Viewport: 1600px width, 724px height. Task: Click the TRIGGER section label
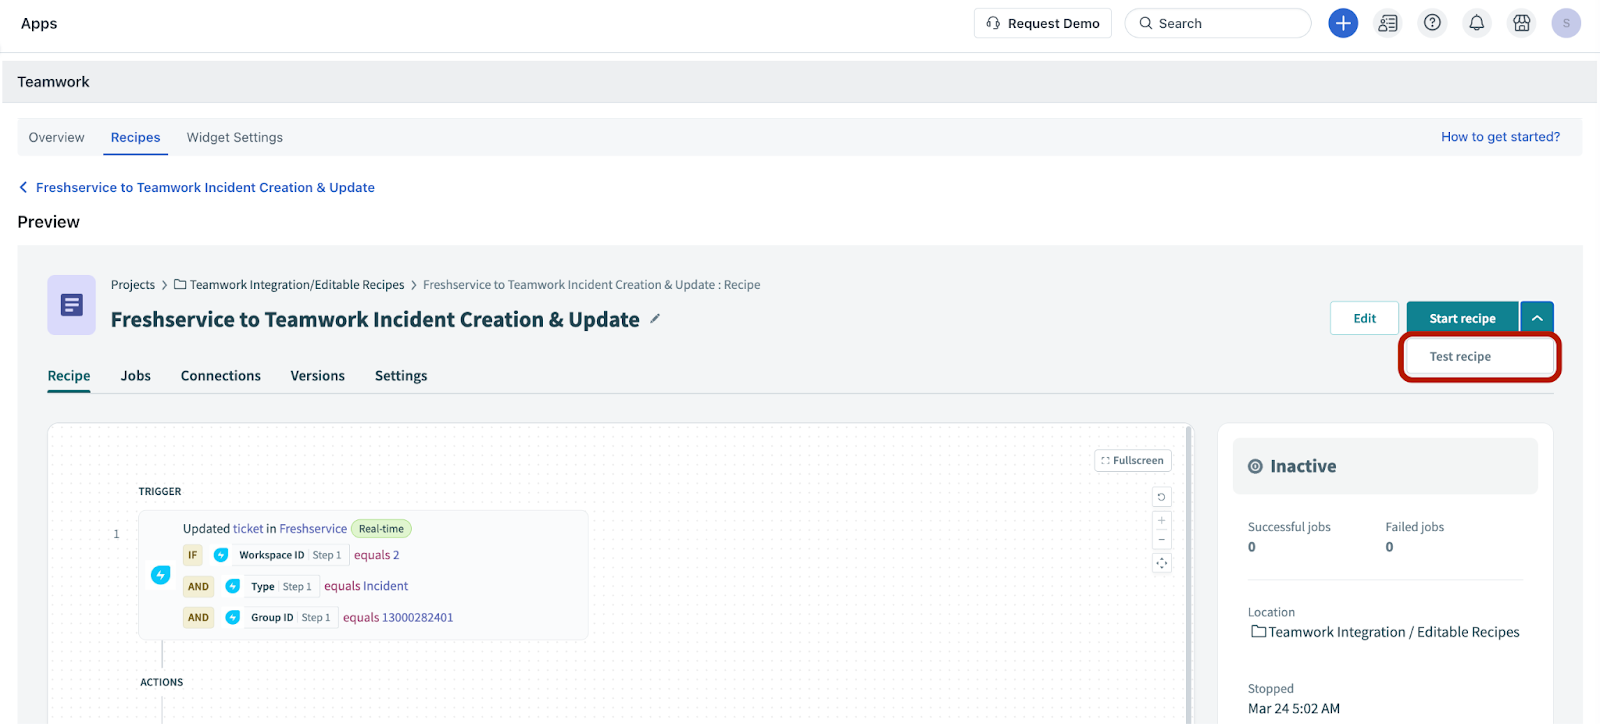tap(160, 491)
